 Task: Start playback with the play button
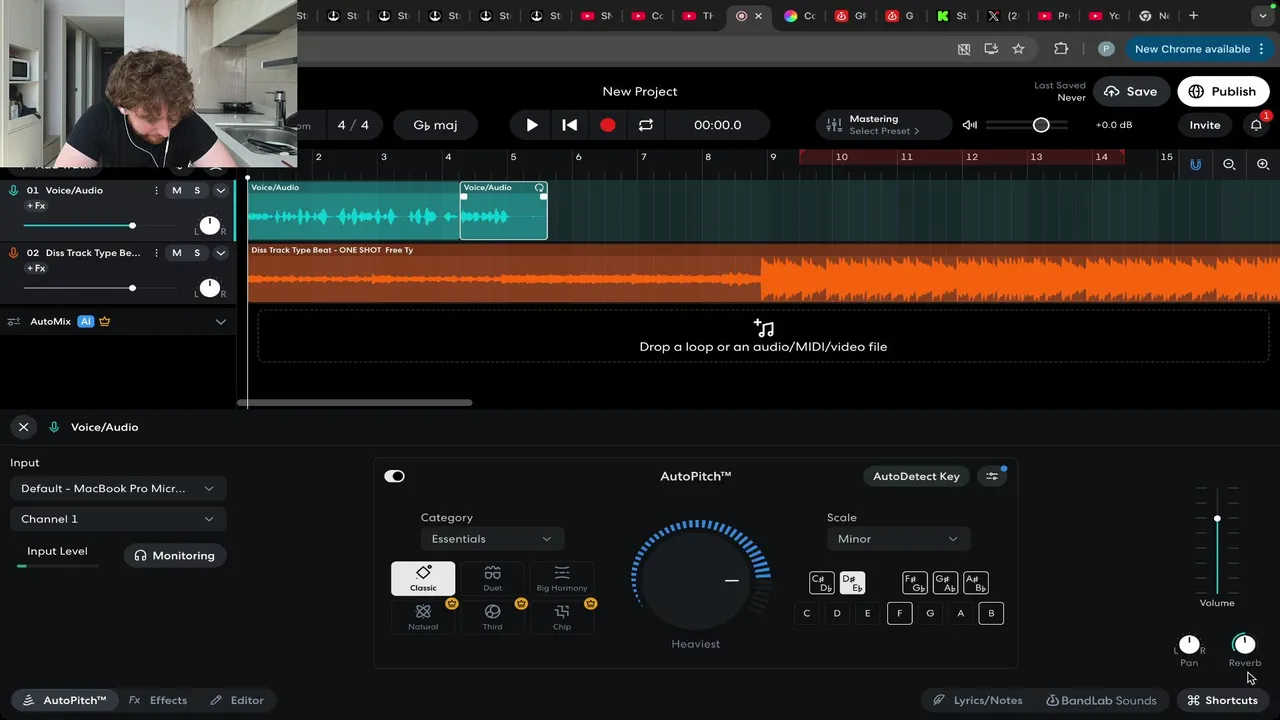[532, 125]
